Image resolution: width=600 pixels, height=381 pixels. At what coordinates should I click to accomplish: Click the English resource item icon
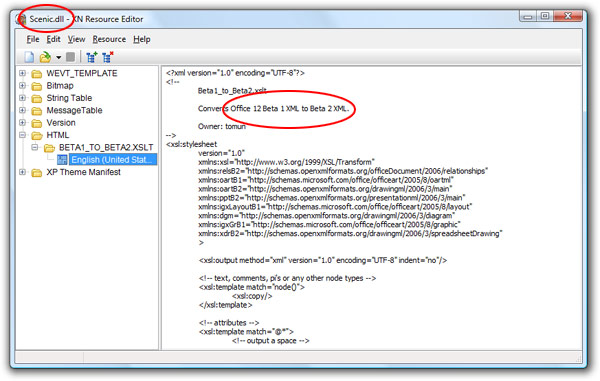62,160
